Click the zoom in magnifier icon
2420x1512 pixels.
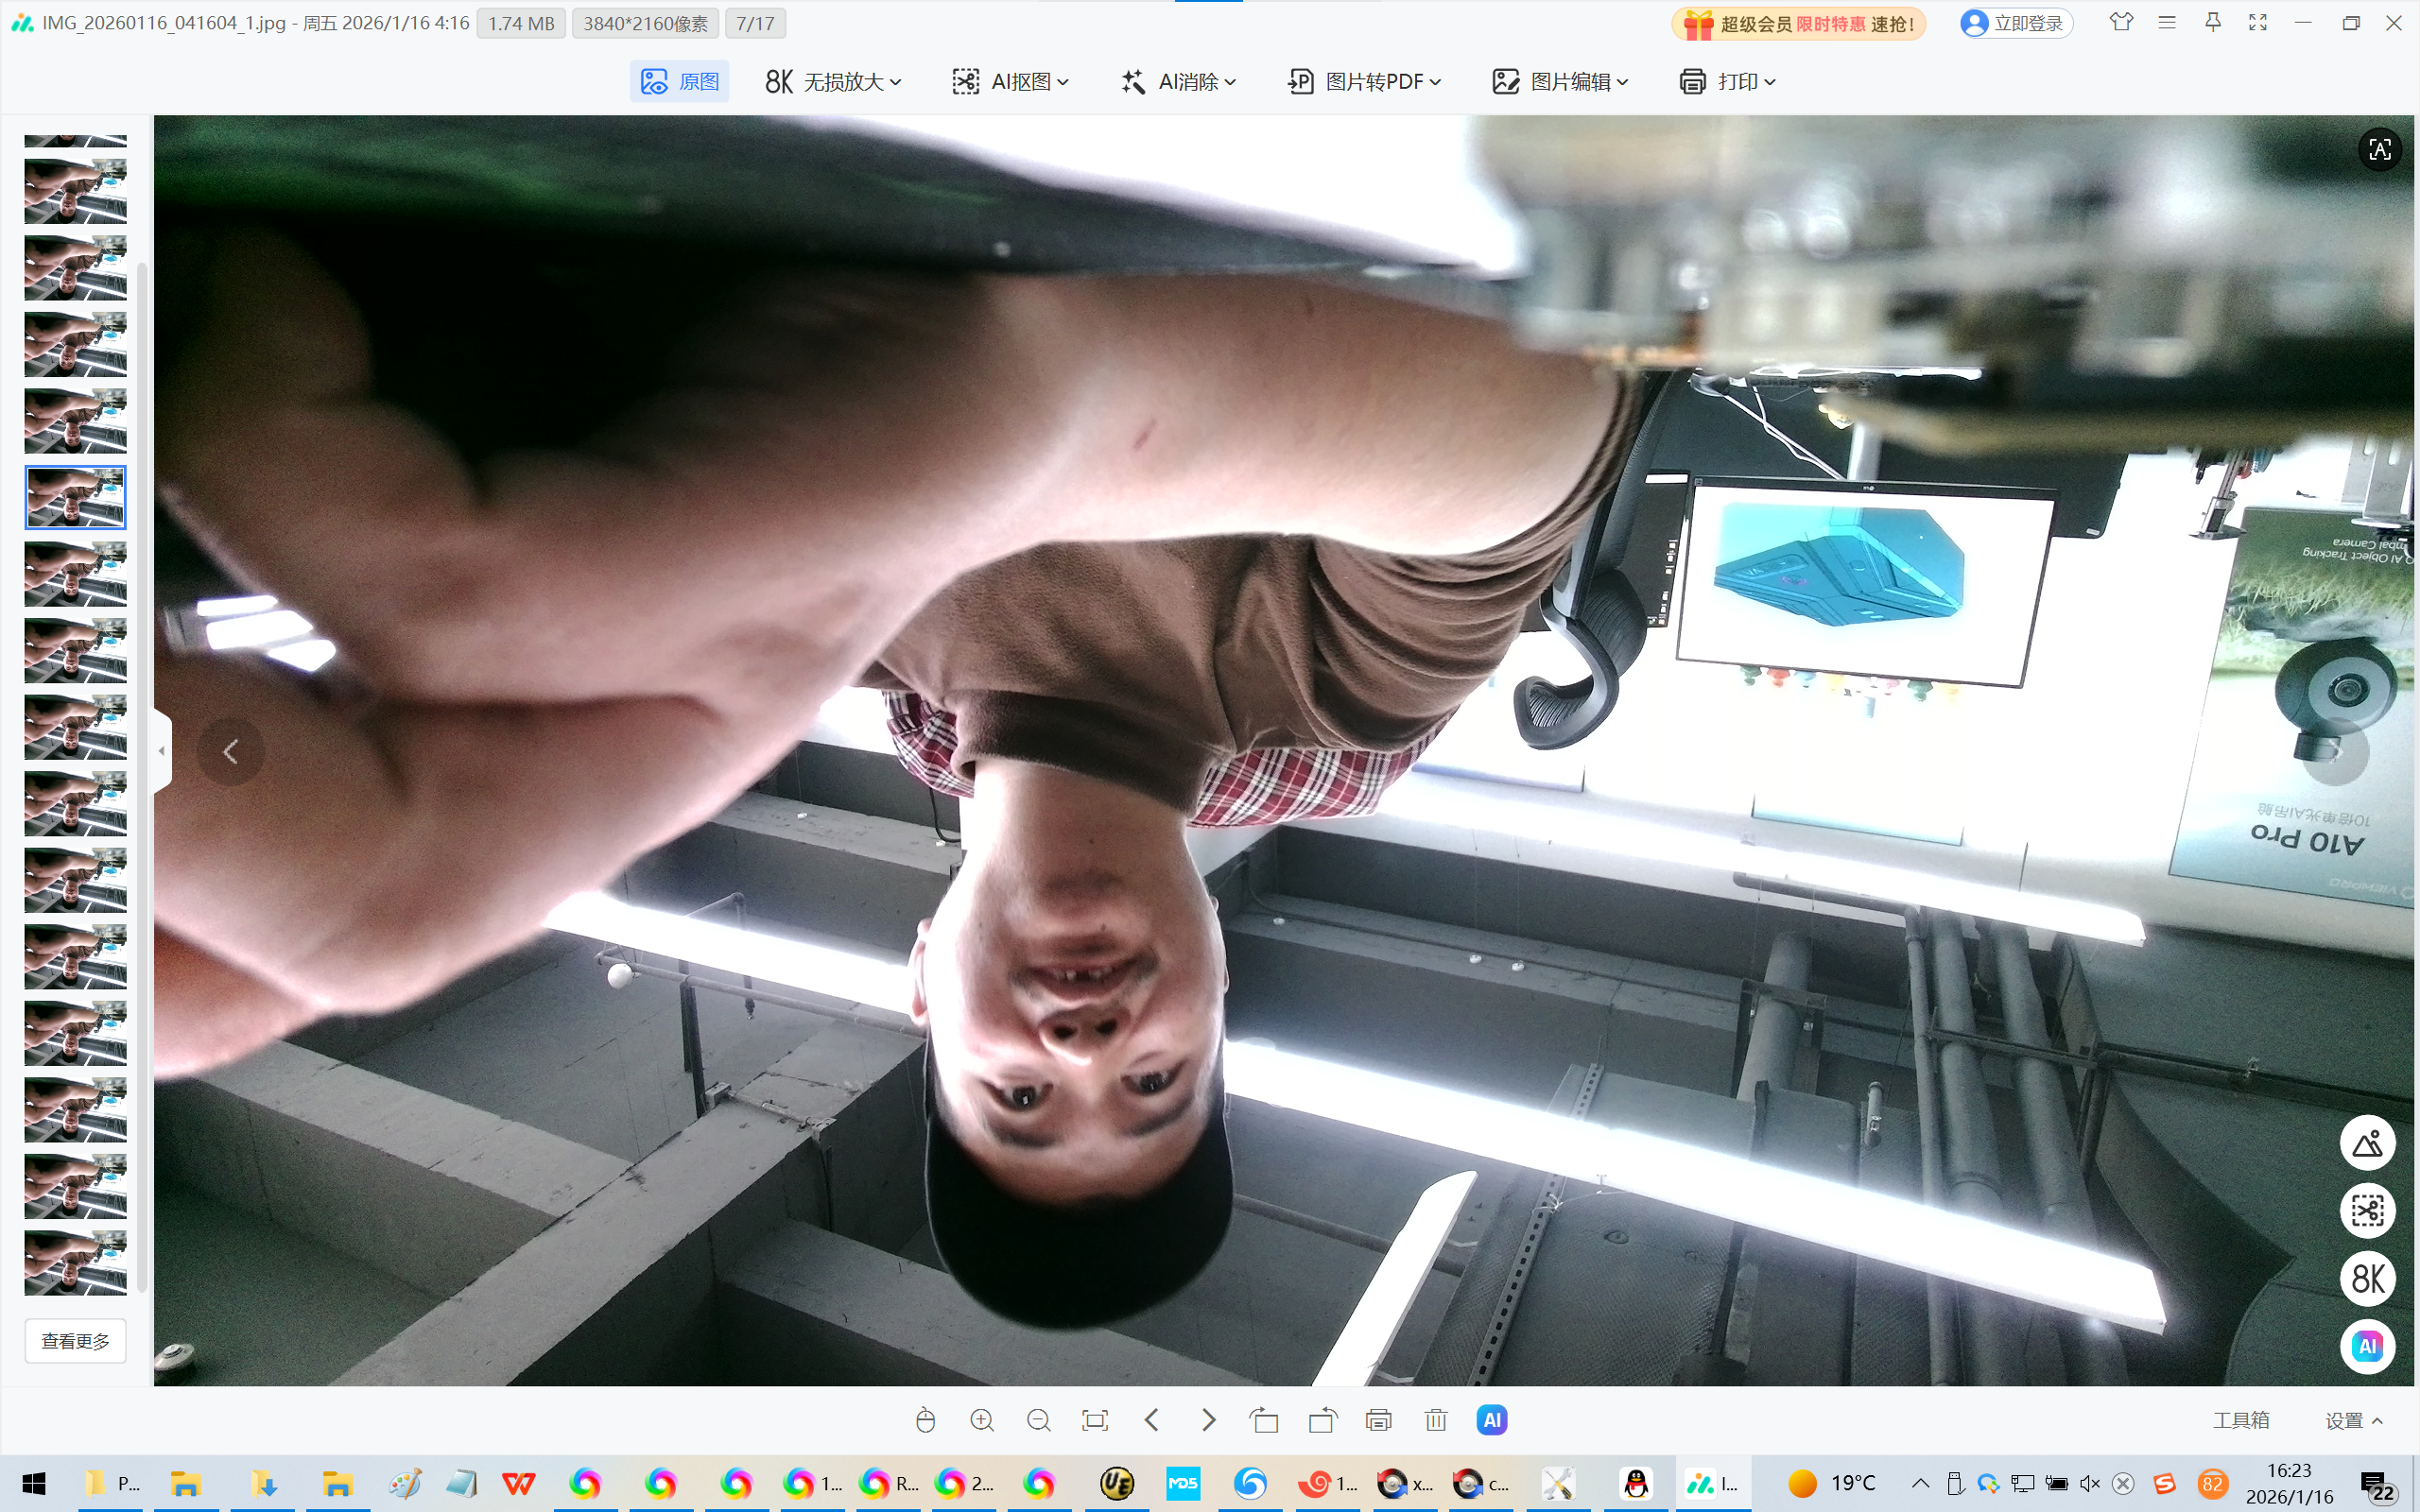(x=982, y=1420)
